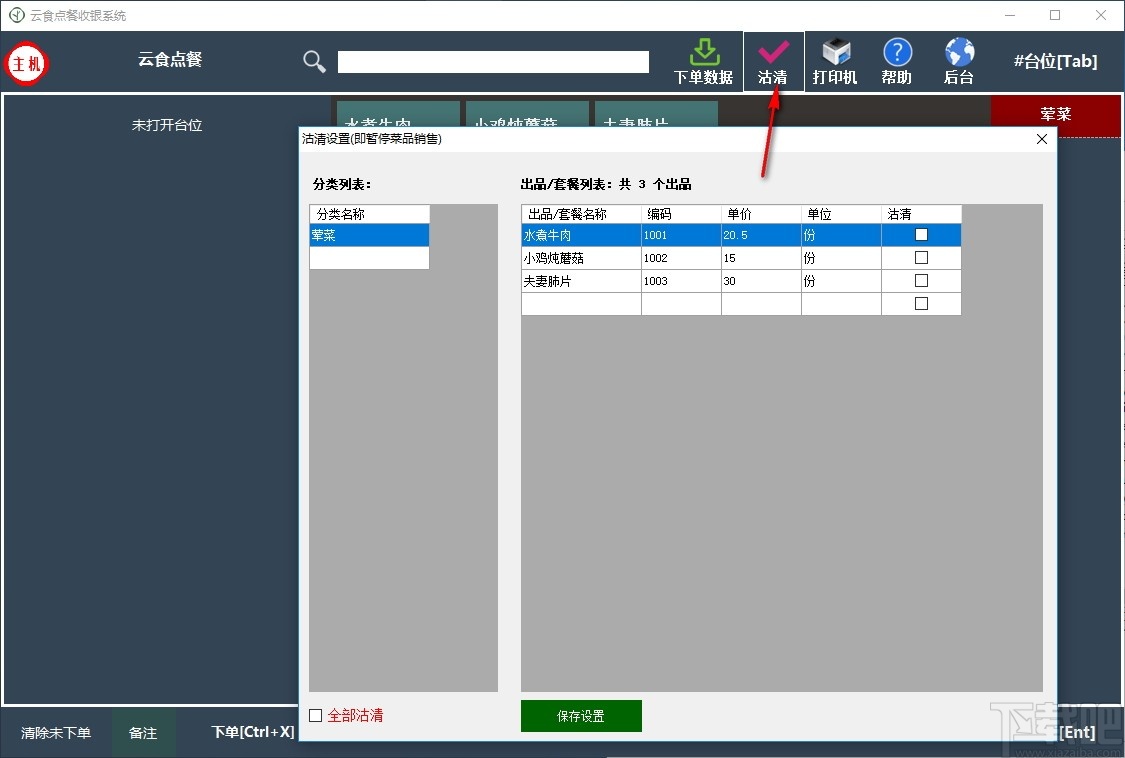Click code cell 1001
Screen dimensions: 1125x758
point(681,235)
